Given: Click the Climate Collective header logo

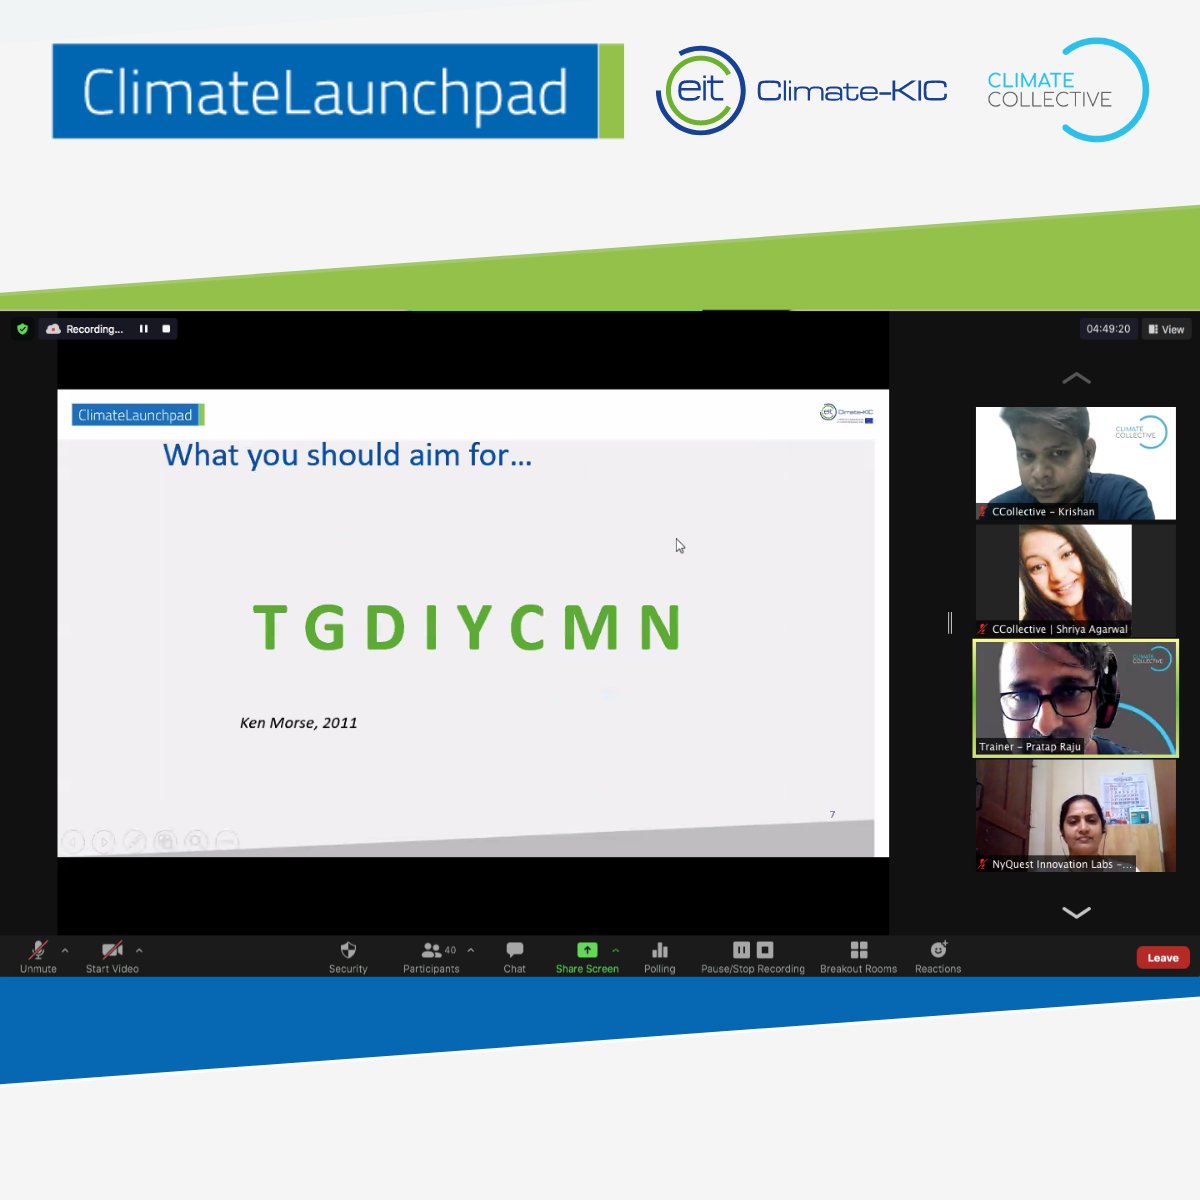Looking at the screenshot, I should (1067, 90).
